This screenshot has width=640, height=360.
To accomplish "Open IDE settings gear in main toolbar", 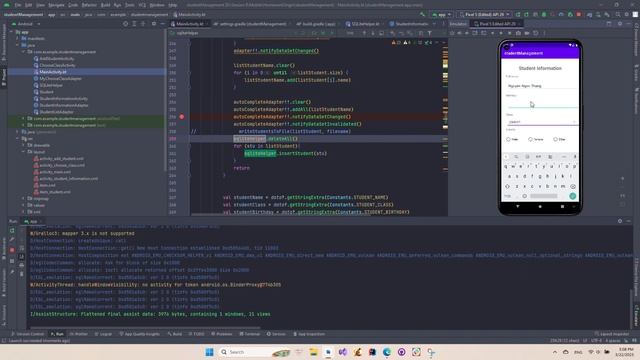I will 627,15.
